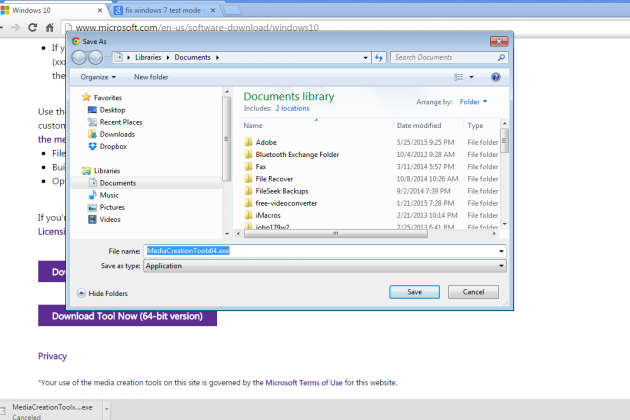Click the Back navigation arrow in Save As dialog
The width and height of the screenshot is (630, 420).
[79, 57]
